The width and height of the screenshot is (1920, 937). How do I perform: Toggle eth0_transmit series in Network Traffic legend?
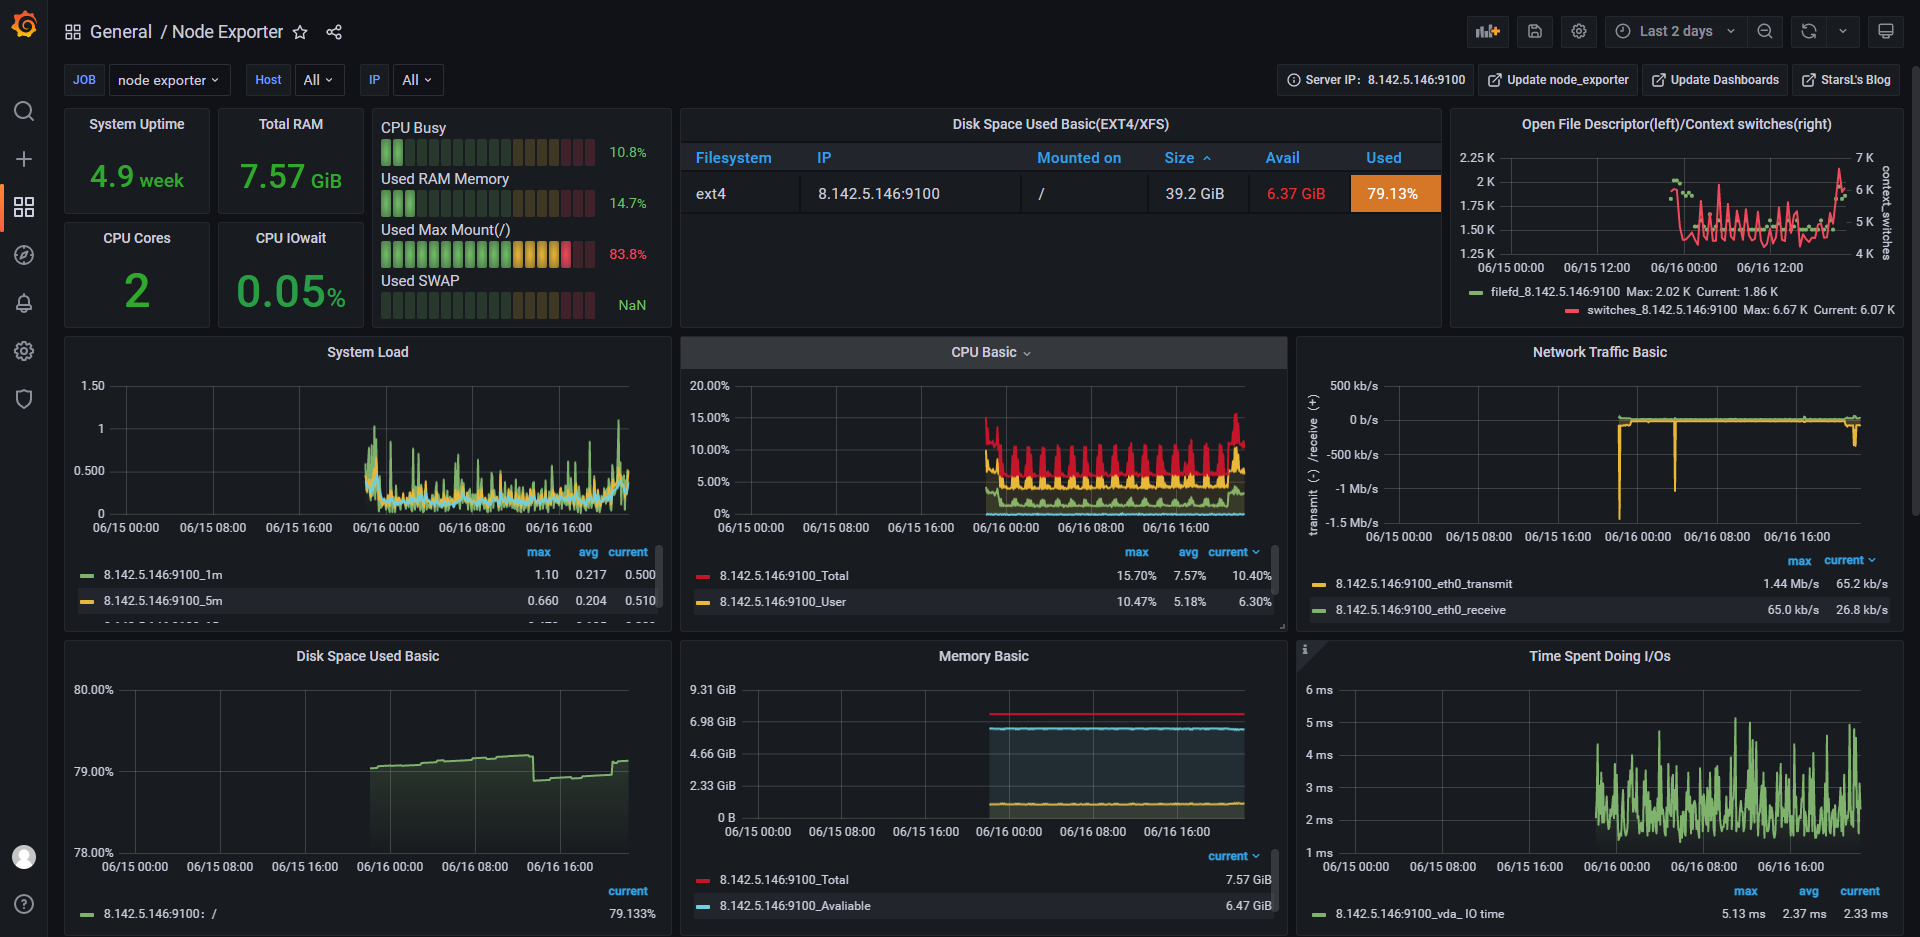[x=1423, y=584]
